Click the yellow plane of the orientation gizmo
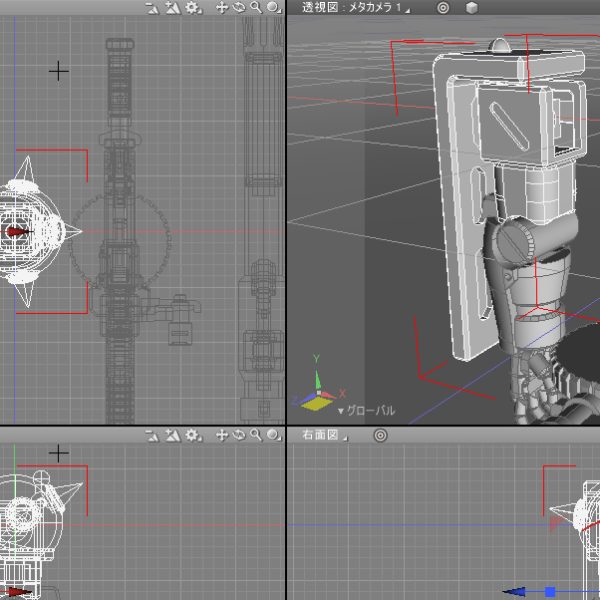The height and width of the screenshot is (600, 600). [x=316, y=403]
